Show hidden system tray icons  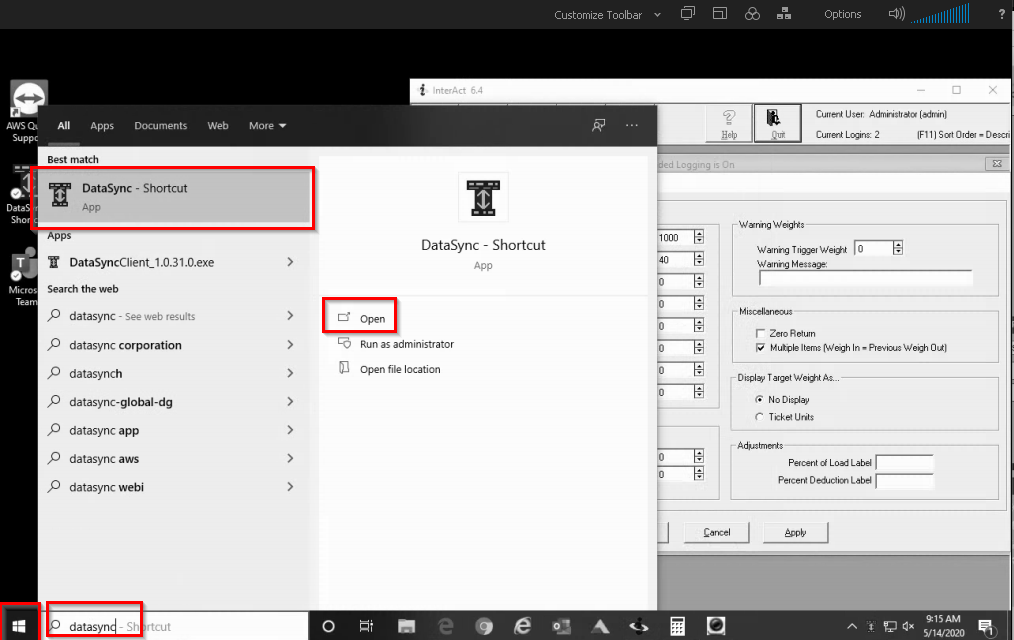point(852,626)
